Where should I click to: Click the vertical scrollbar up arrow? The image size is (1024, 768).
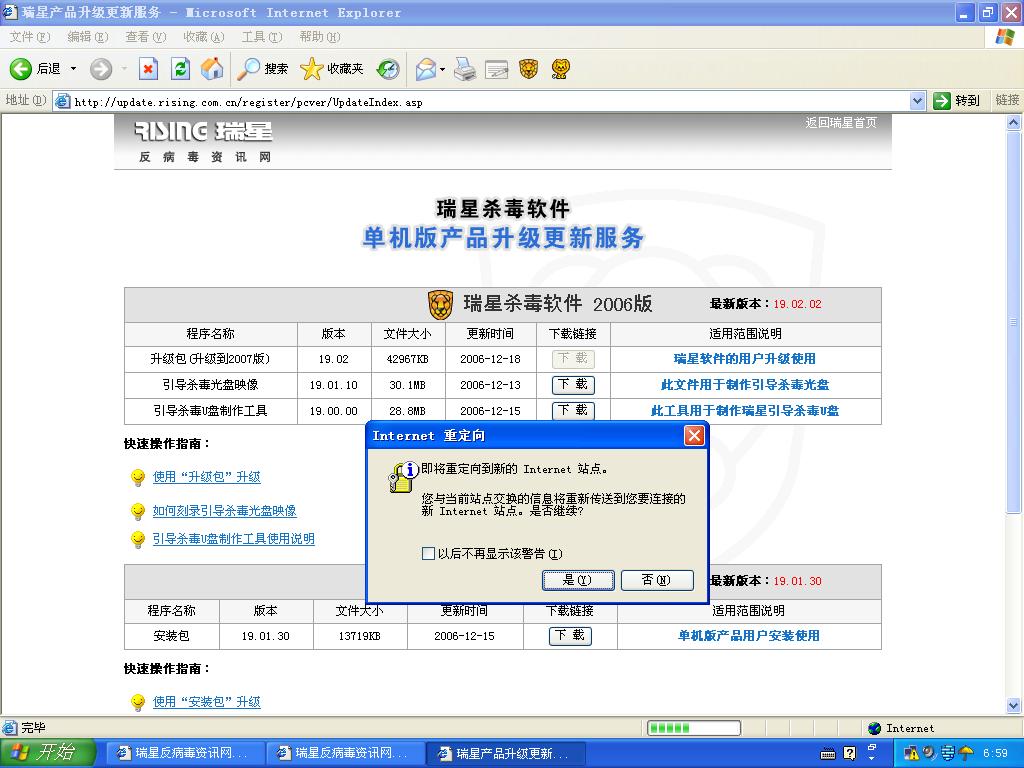pos(1014,122)
